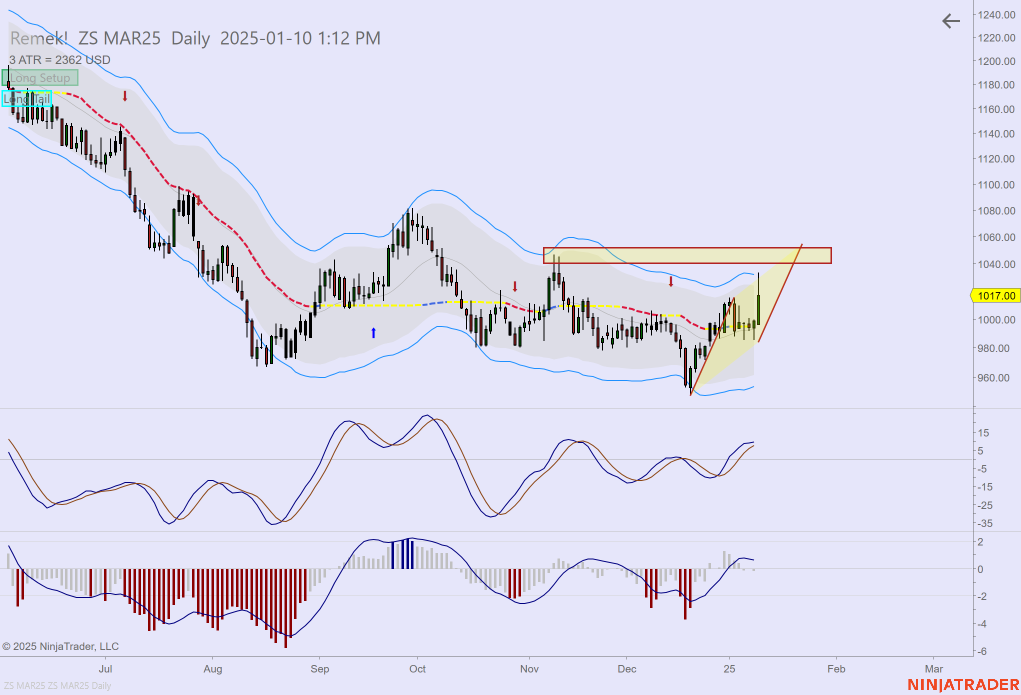This screenshot has width=1021, height=695.
Task: Click the histogram axis value -6
Action: (981, 651)
